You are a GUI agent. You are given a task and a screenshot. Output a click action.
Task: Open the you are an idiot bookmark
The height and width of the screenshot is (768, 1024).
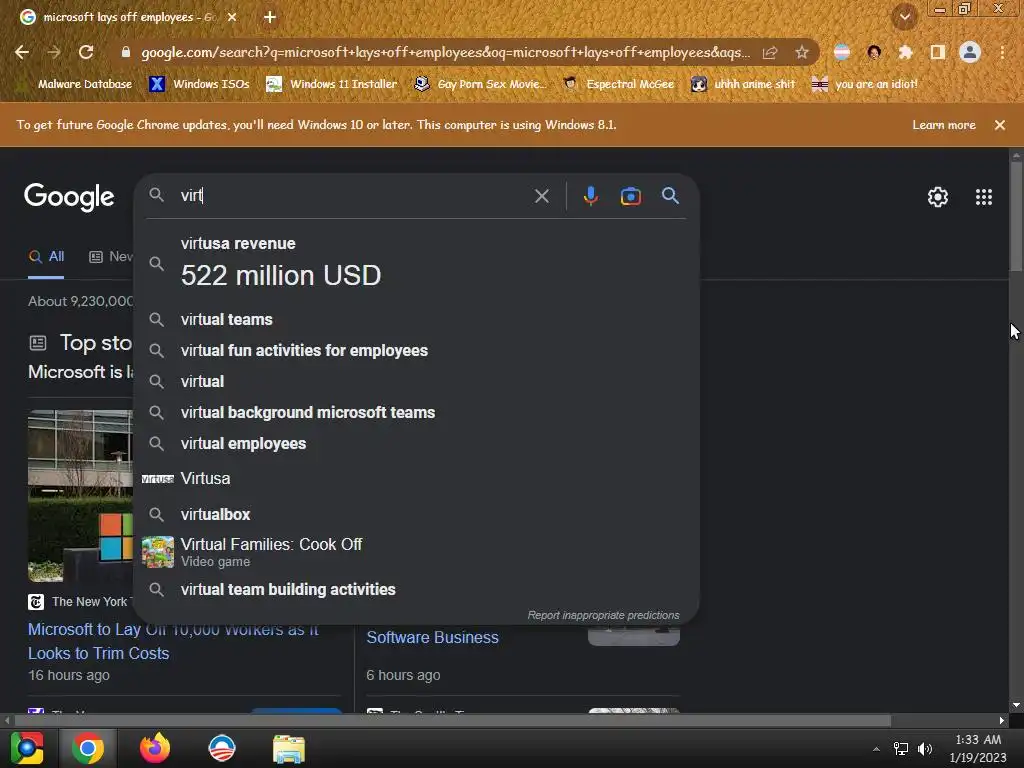865,84
